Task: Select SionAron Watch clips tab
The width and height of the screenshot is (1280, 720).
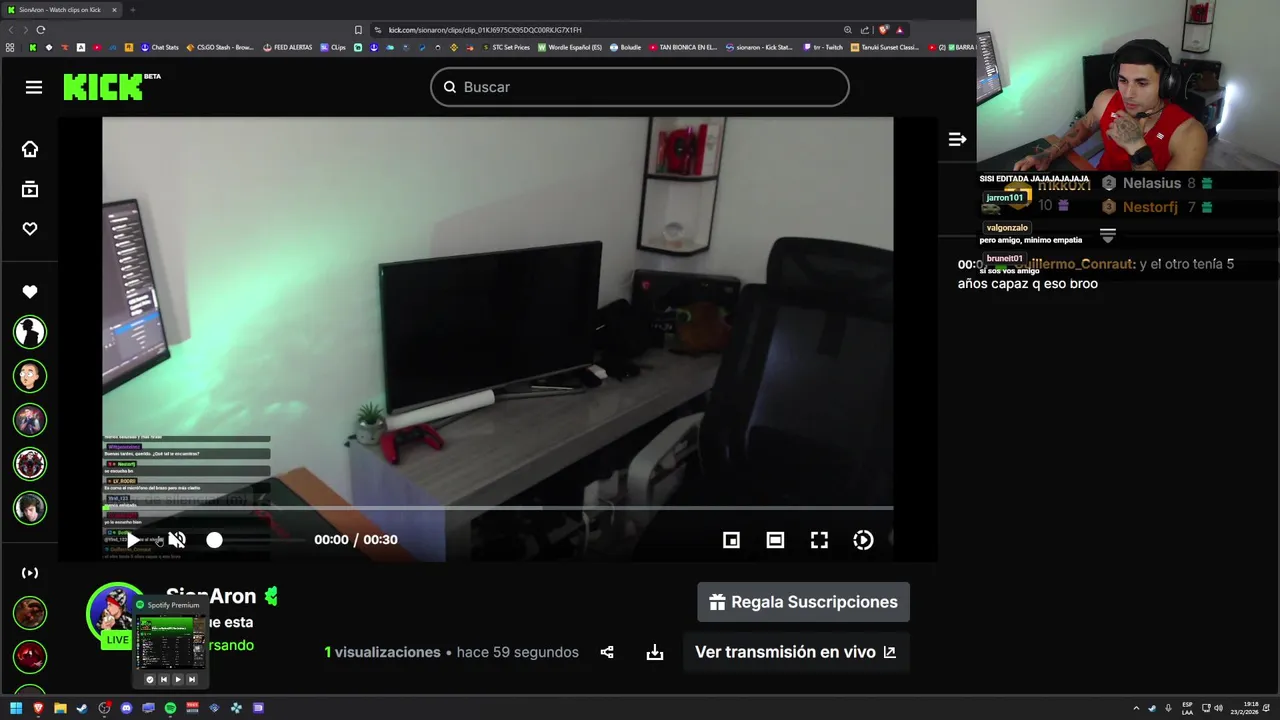Action: 62,10
